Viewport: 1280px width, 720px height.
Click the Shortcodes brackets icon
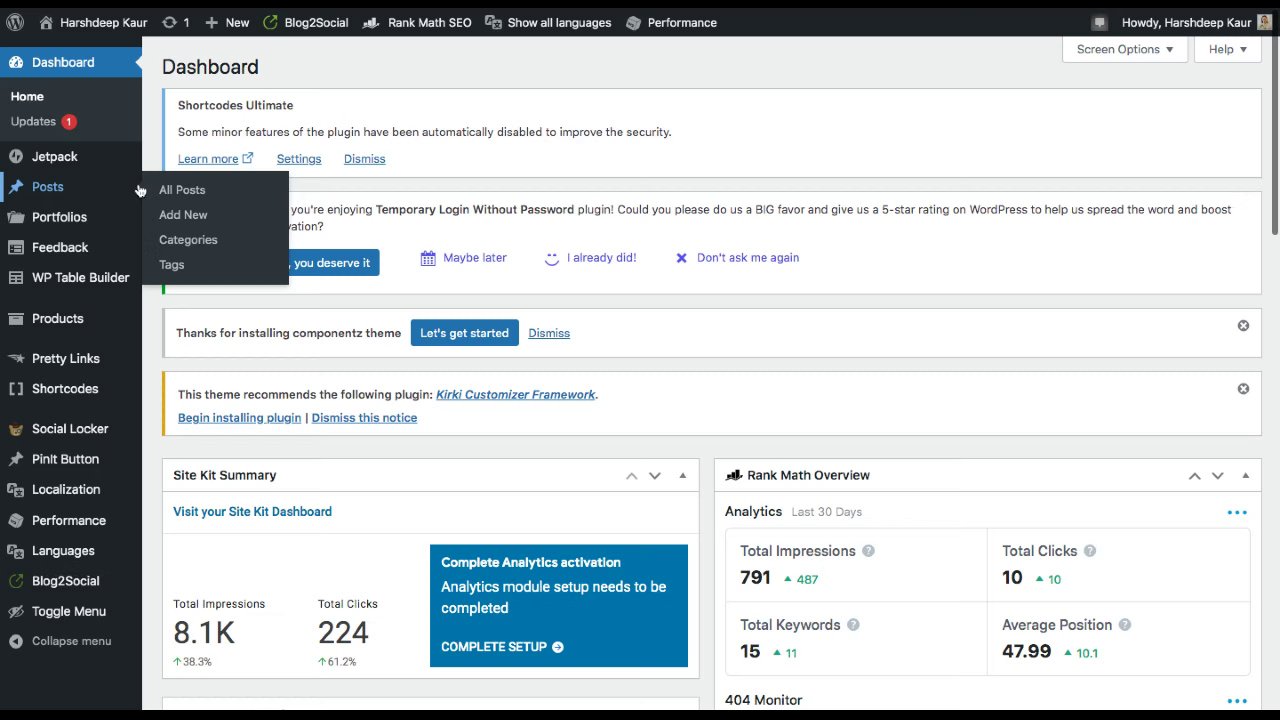pyautogui.click(x=16, y=388)
